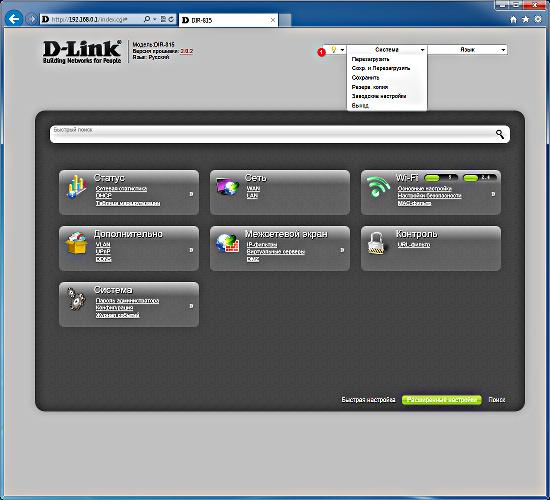Click the Расширенные настройки green button
This screenshot has height=500, width=550.
click(442, 400)
